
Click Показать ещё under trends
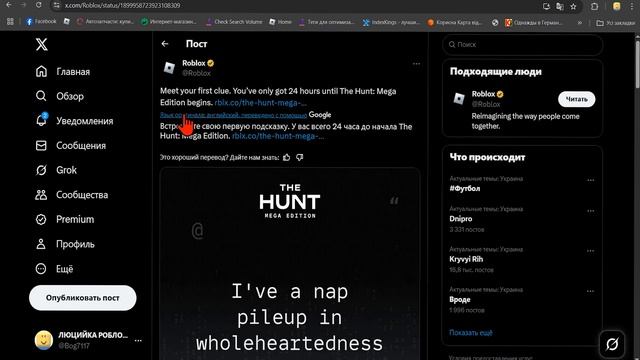(471, 333)
